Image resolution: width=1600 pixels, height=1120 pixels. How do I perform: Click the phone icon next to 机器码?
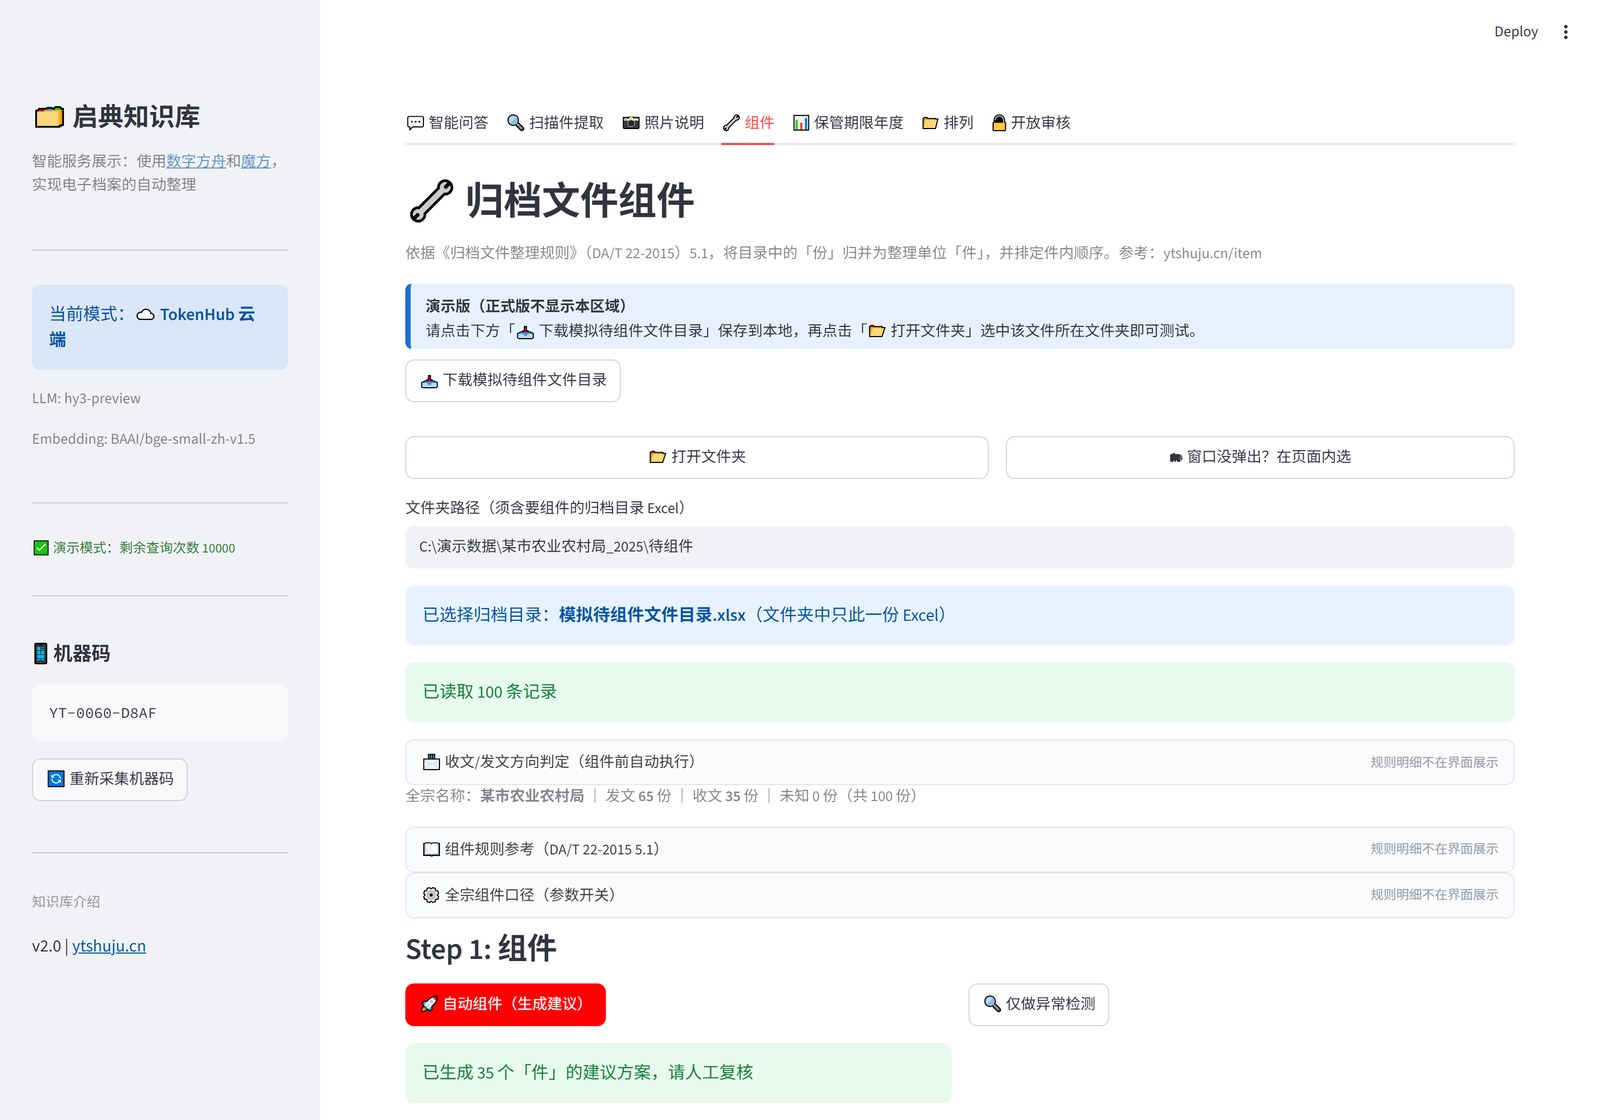[x=41, y=654]
